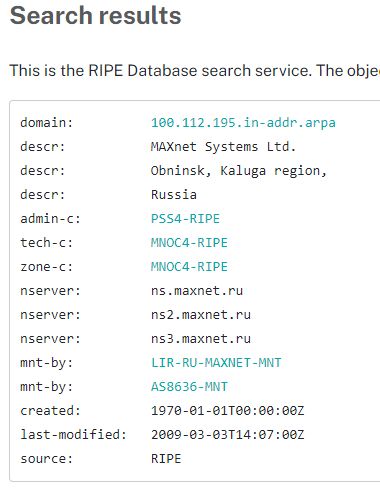
Task: Open the LIR-RU-MAXNET-MNT maintainer link
Action: (x=216, y=363)
